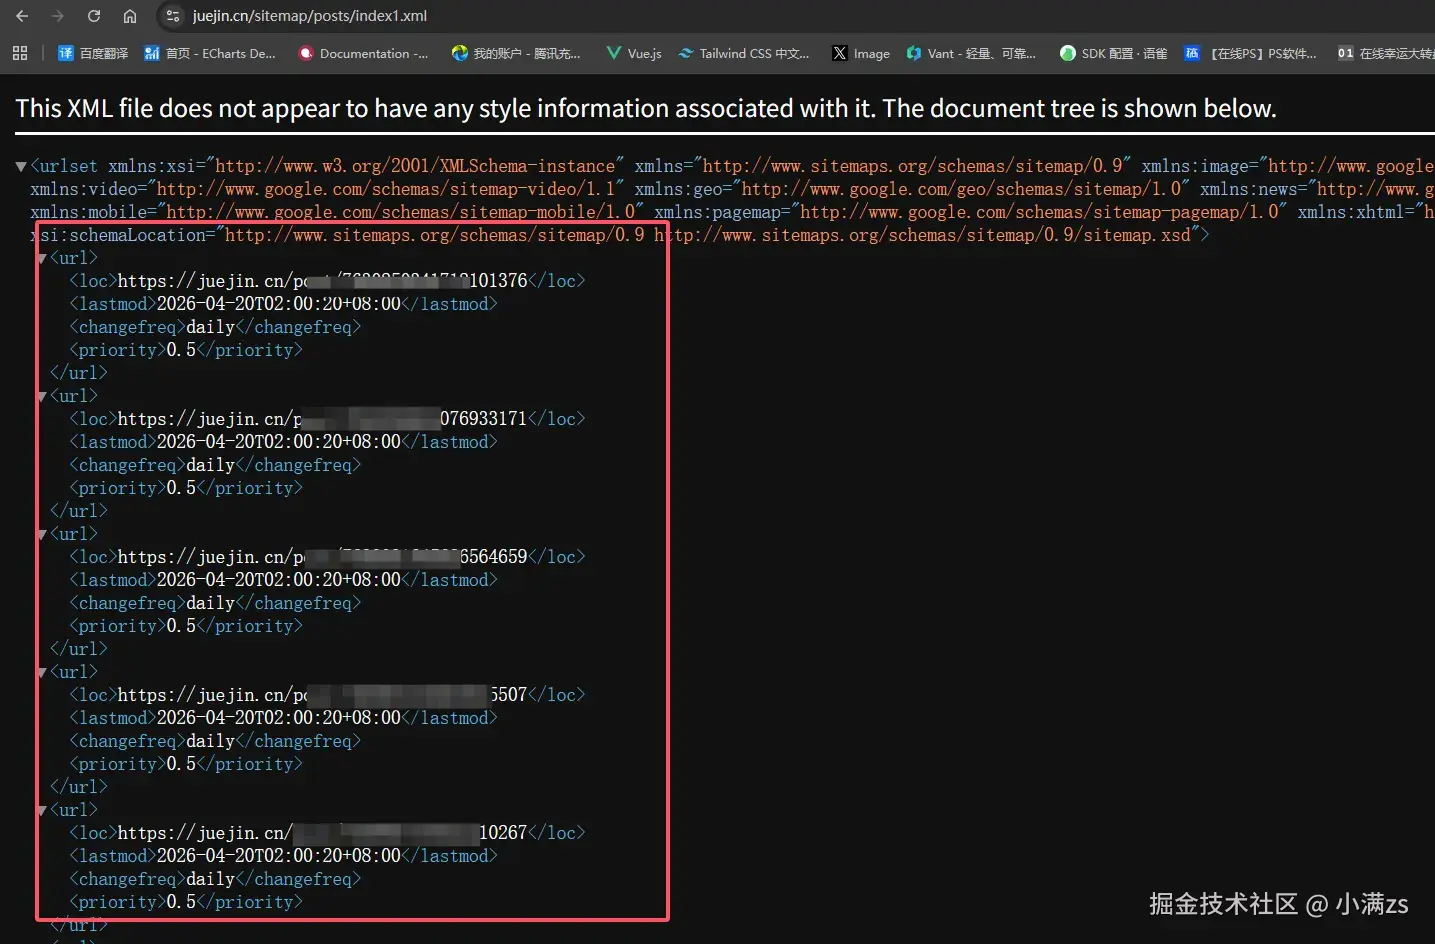This screenshot has width=1435, height=944.
Task: Collapse the url node ending 076933171
Action: [42, 396]
